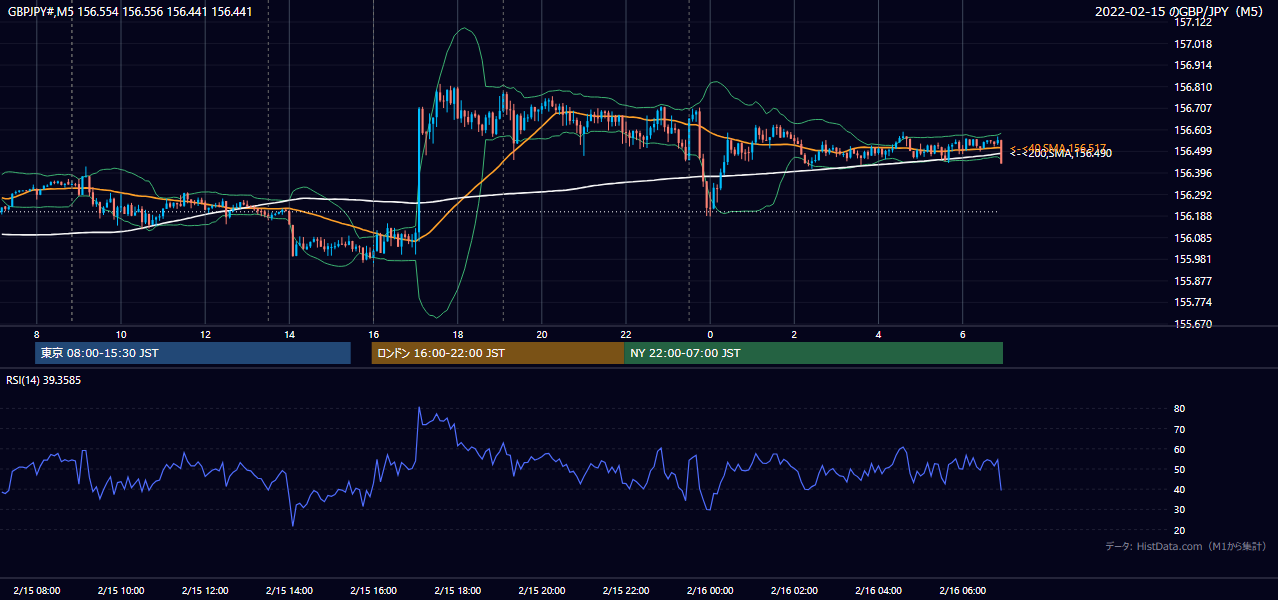Click the time label 2/15 18:00
Screen dimensions: 1278x600
[457, 591]
